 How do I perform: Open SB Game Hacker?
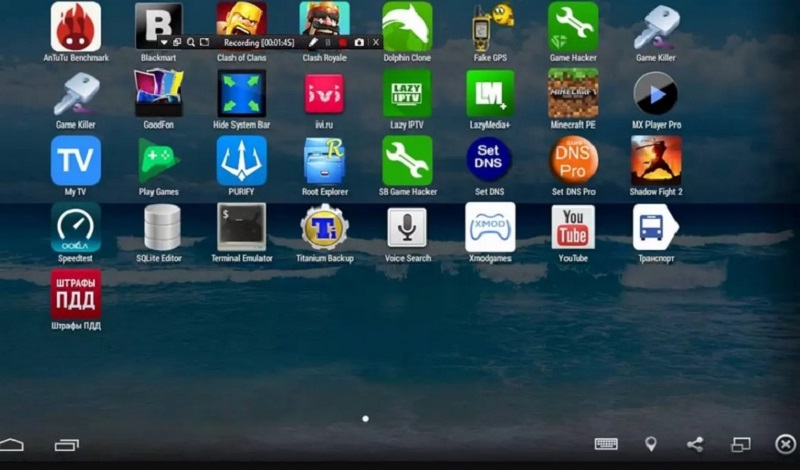407,160
